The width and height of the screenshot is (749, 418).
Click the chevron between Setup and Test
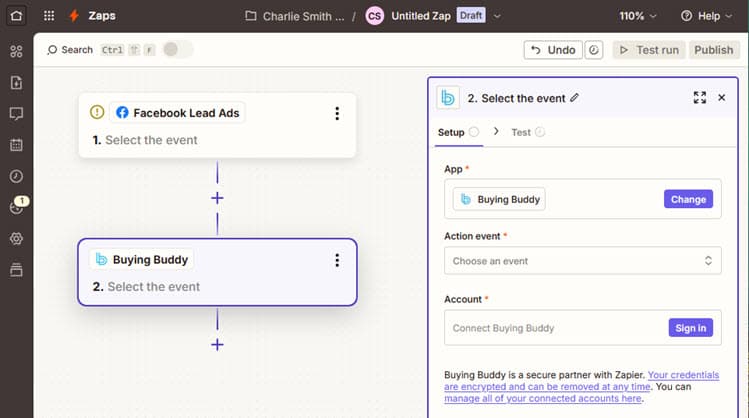[496, 131]
